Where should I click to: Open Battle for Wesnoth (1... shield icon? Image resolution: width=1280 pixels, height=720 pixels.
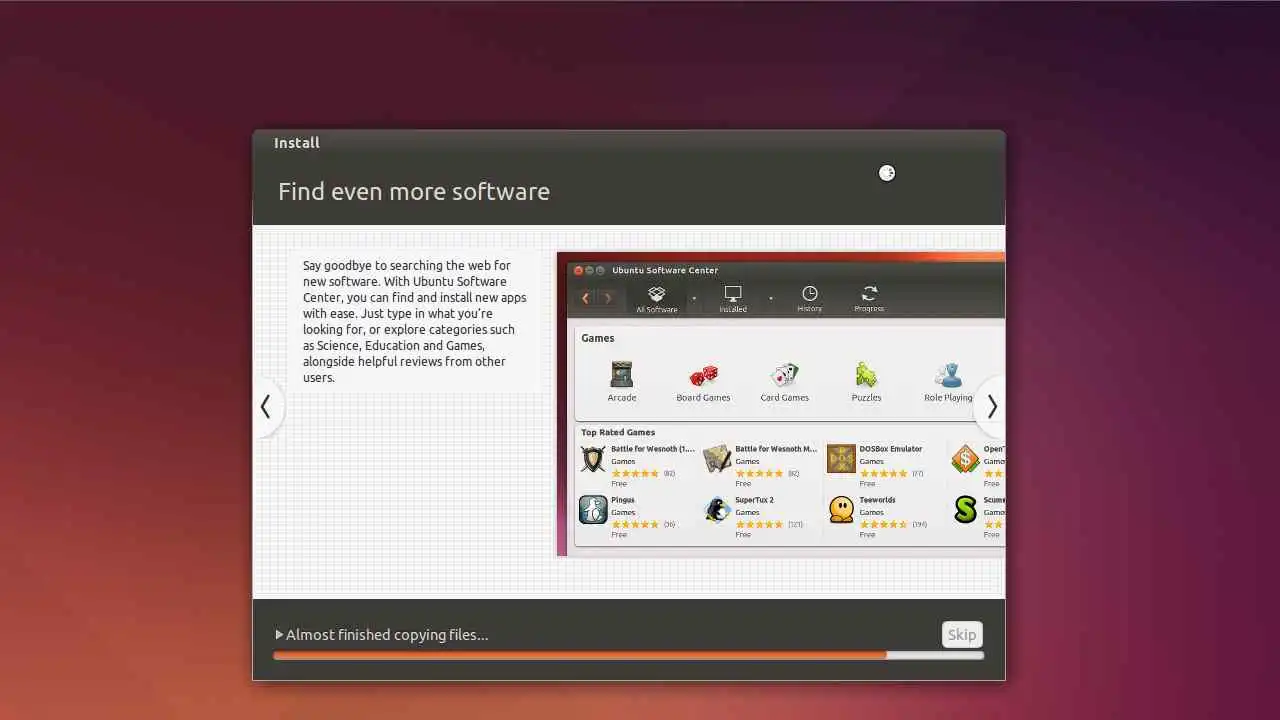(593, 459)
